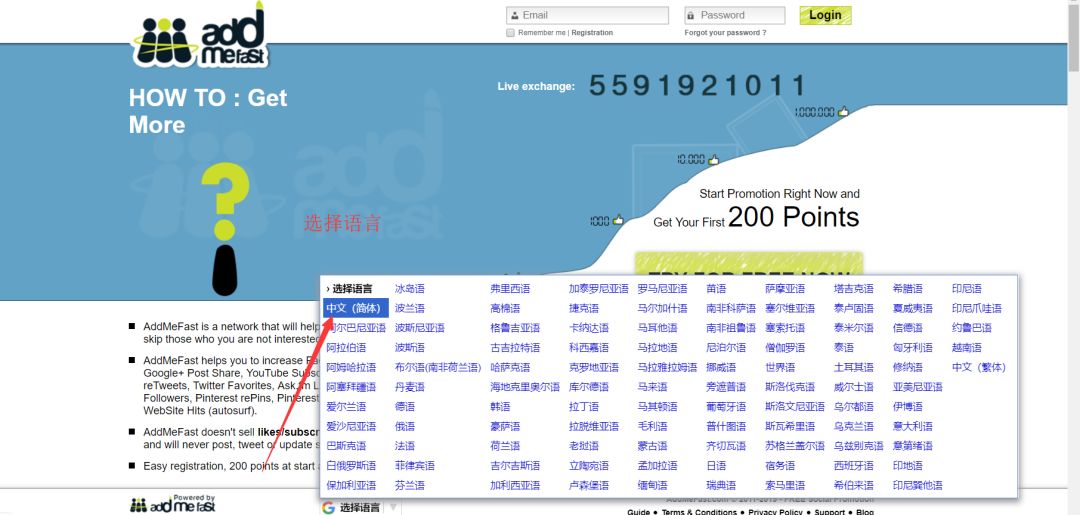Click the thumbs-up icon beside 1000

coord(618,220)
